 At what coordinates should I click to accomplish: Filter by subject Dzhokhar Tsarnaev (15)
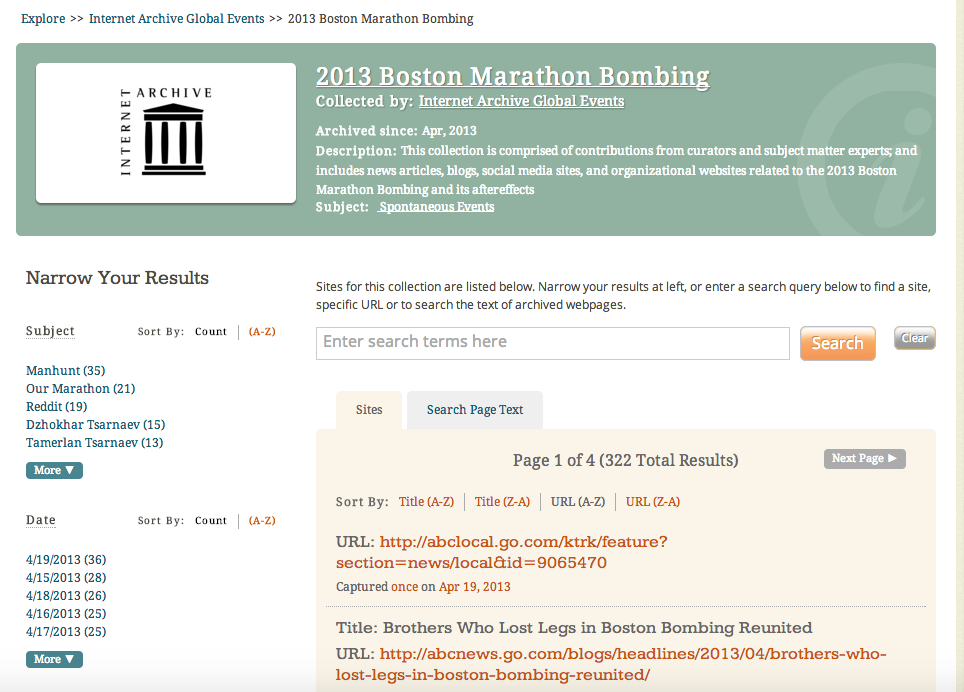(x=95, y=425)
